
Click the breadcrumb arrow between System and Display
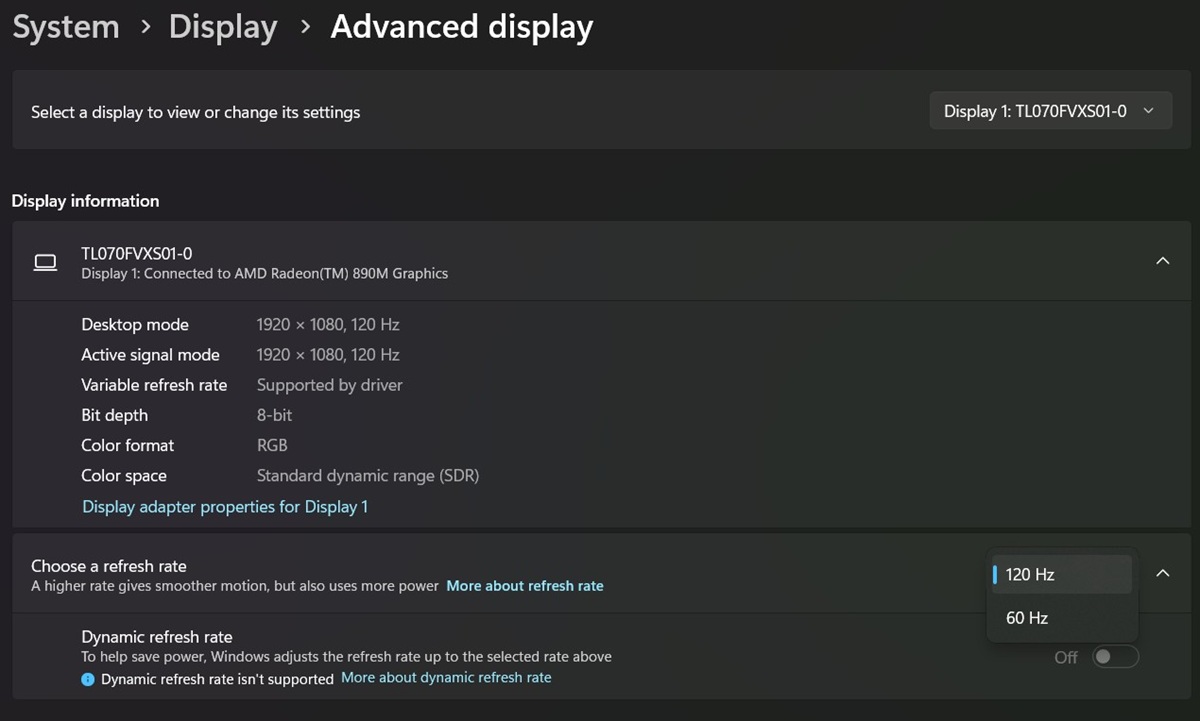pos(146,28)
